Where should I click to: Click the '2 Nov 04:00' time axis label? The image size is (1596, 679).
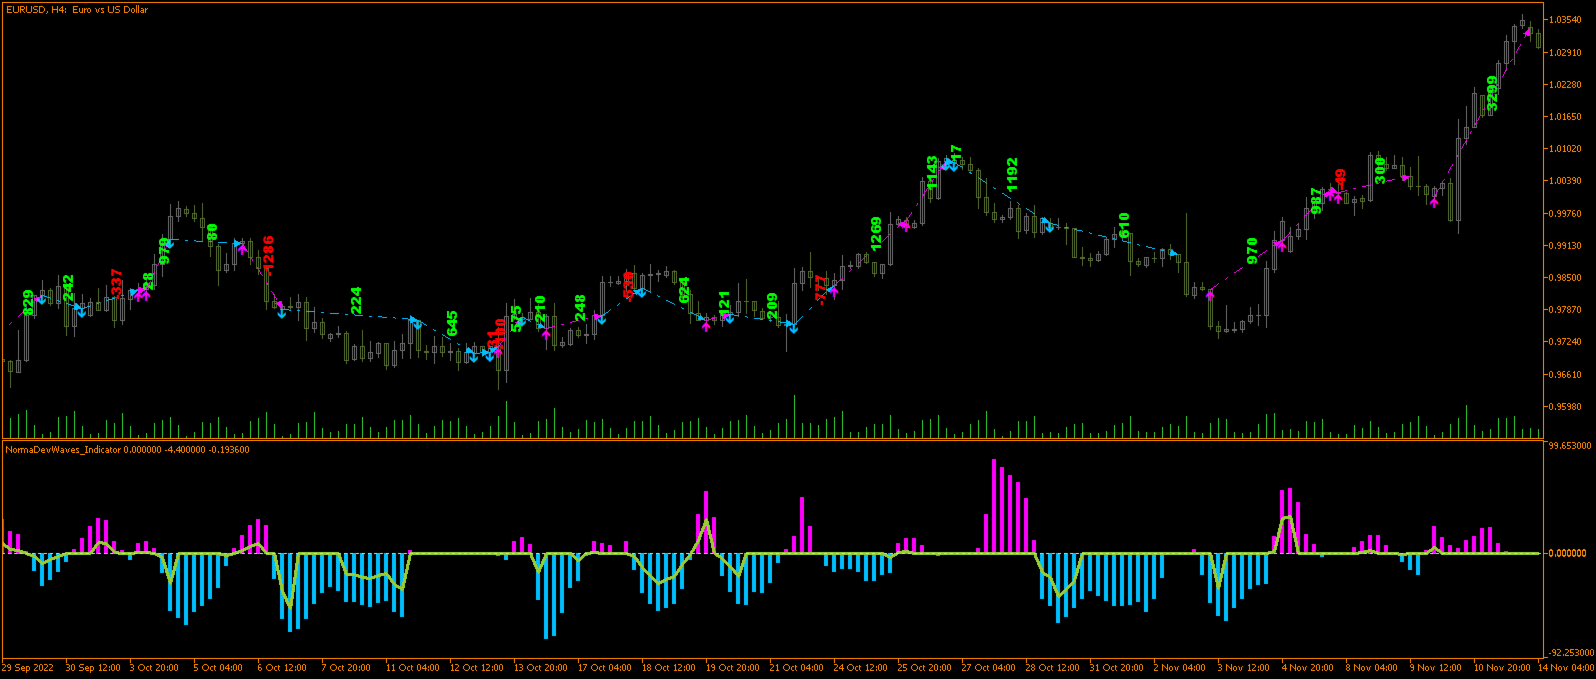coord(1180,667)
